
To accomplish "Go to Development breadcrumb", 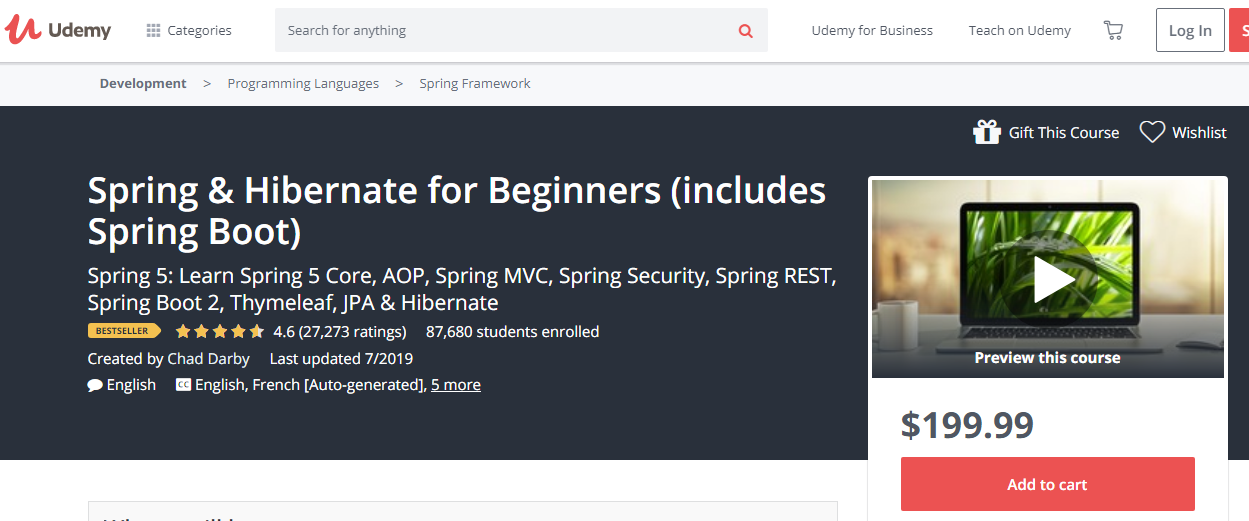I will pos(143,84).
